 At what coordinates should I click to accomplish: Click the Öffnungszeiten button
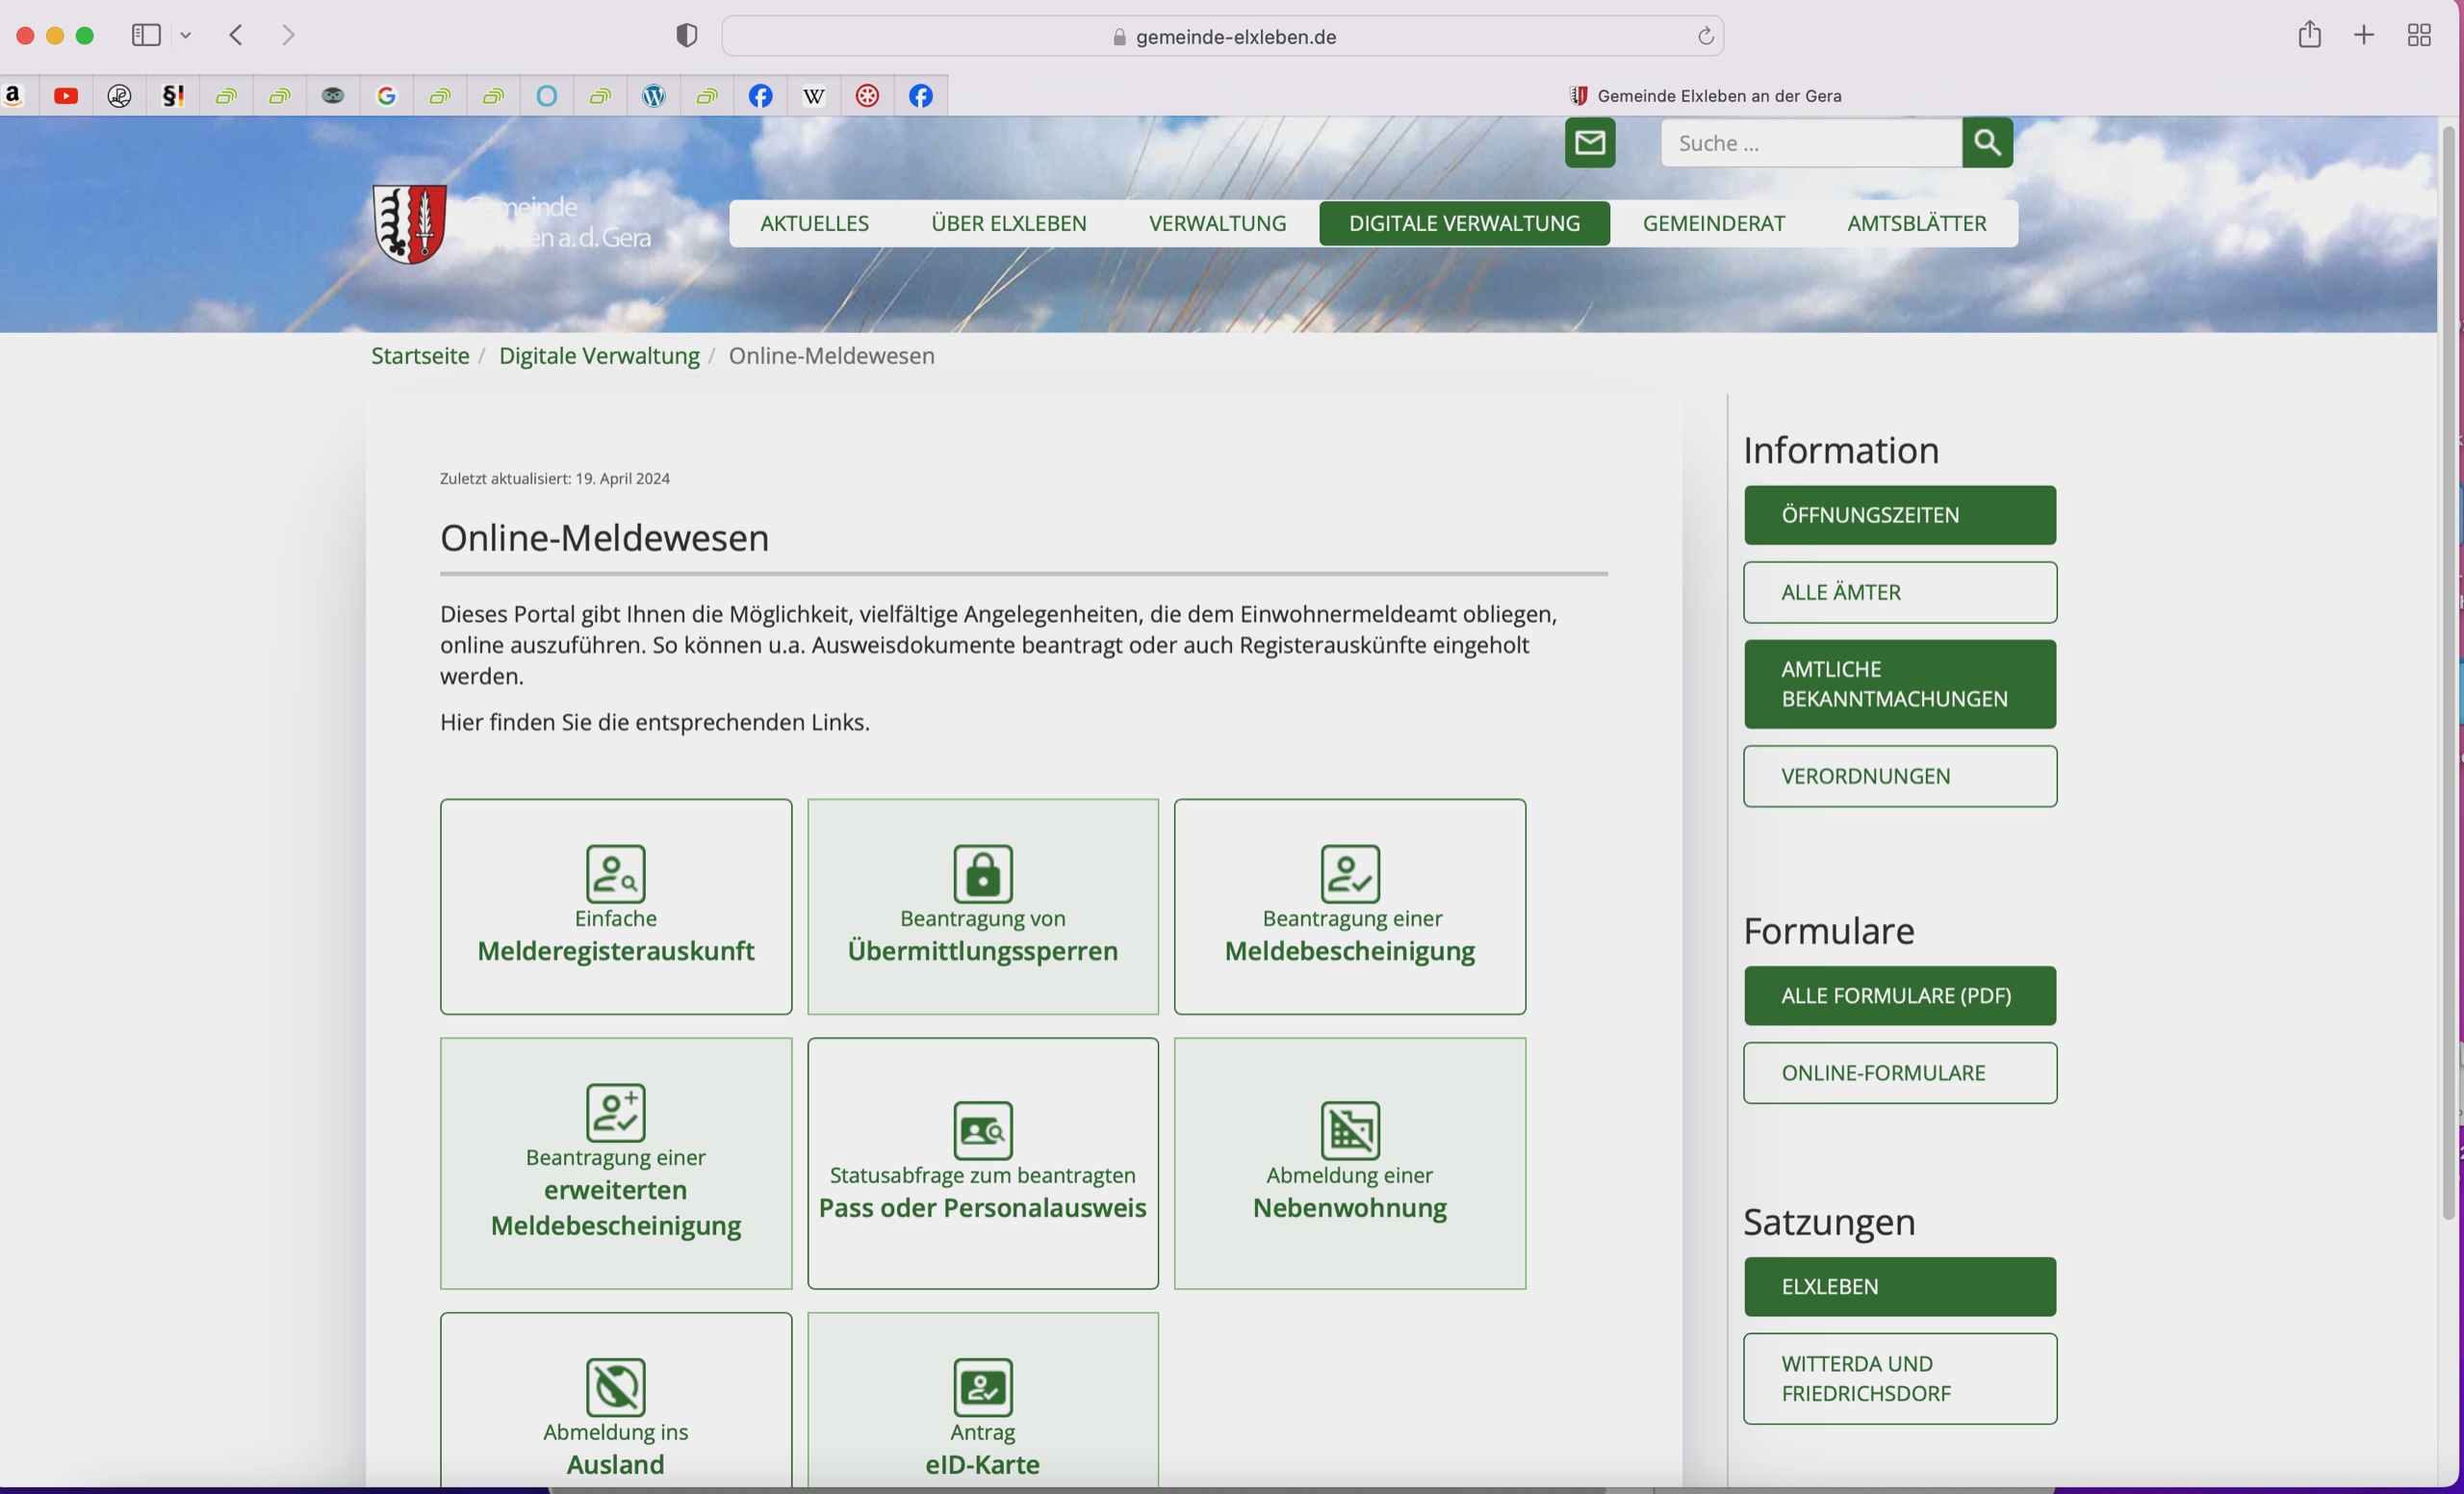[1899, 515]
